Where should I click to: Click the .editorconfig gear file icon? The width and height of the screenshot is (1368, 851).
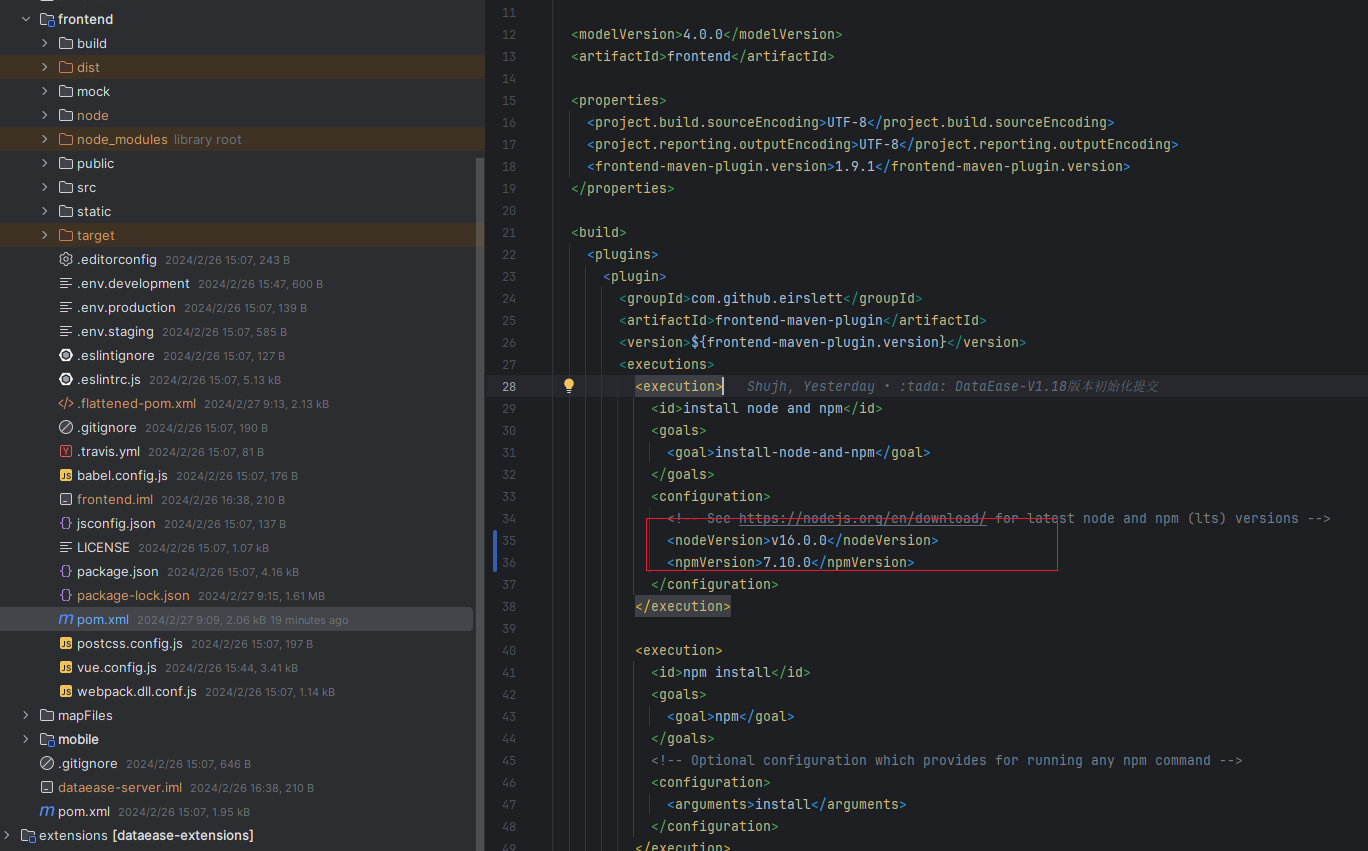pos(66,259)
